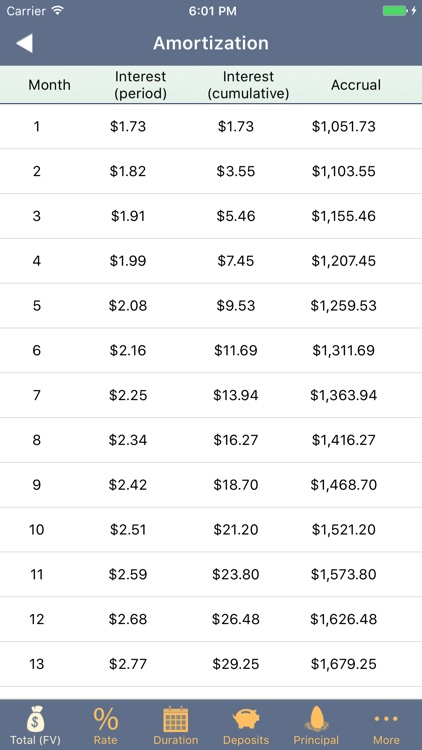Select the Interest (period) column header
The width and height of the screenshot is (422, 750).
pos(140,85)
